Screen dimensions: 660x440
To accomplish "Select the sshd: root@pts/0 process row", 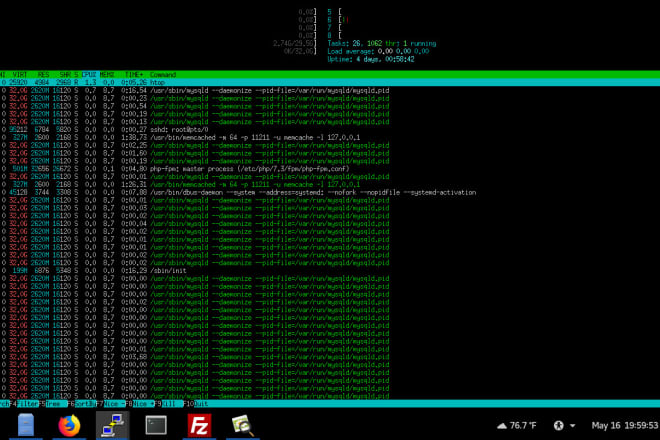I will (x=330, y=130).
